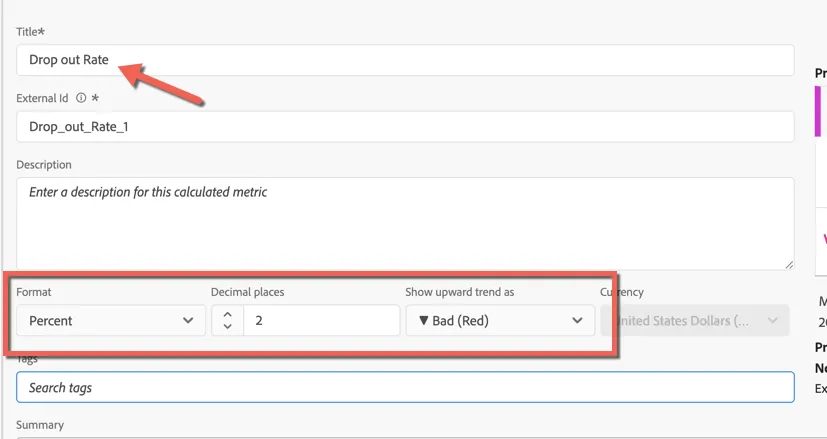Click the Decimal places stepper arrows
This screenshot has height=439, width=827.
(227, 320)
